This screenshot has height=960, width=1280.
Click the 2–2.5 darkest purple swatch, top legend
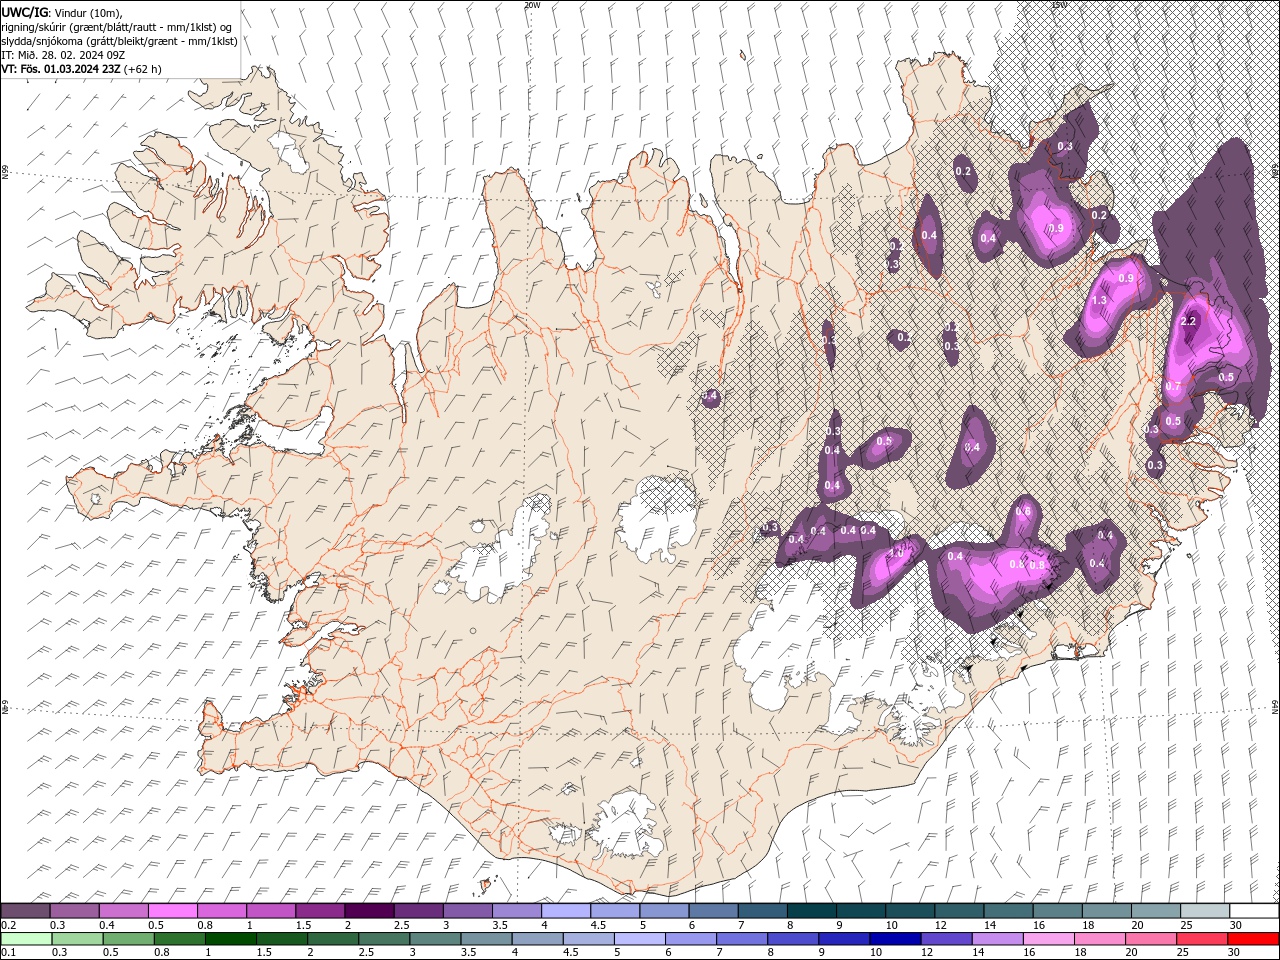click(369, 911)
